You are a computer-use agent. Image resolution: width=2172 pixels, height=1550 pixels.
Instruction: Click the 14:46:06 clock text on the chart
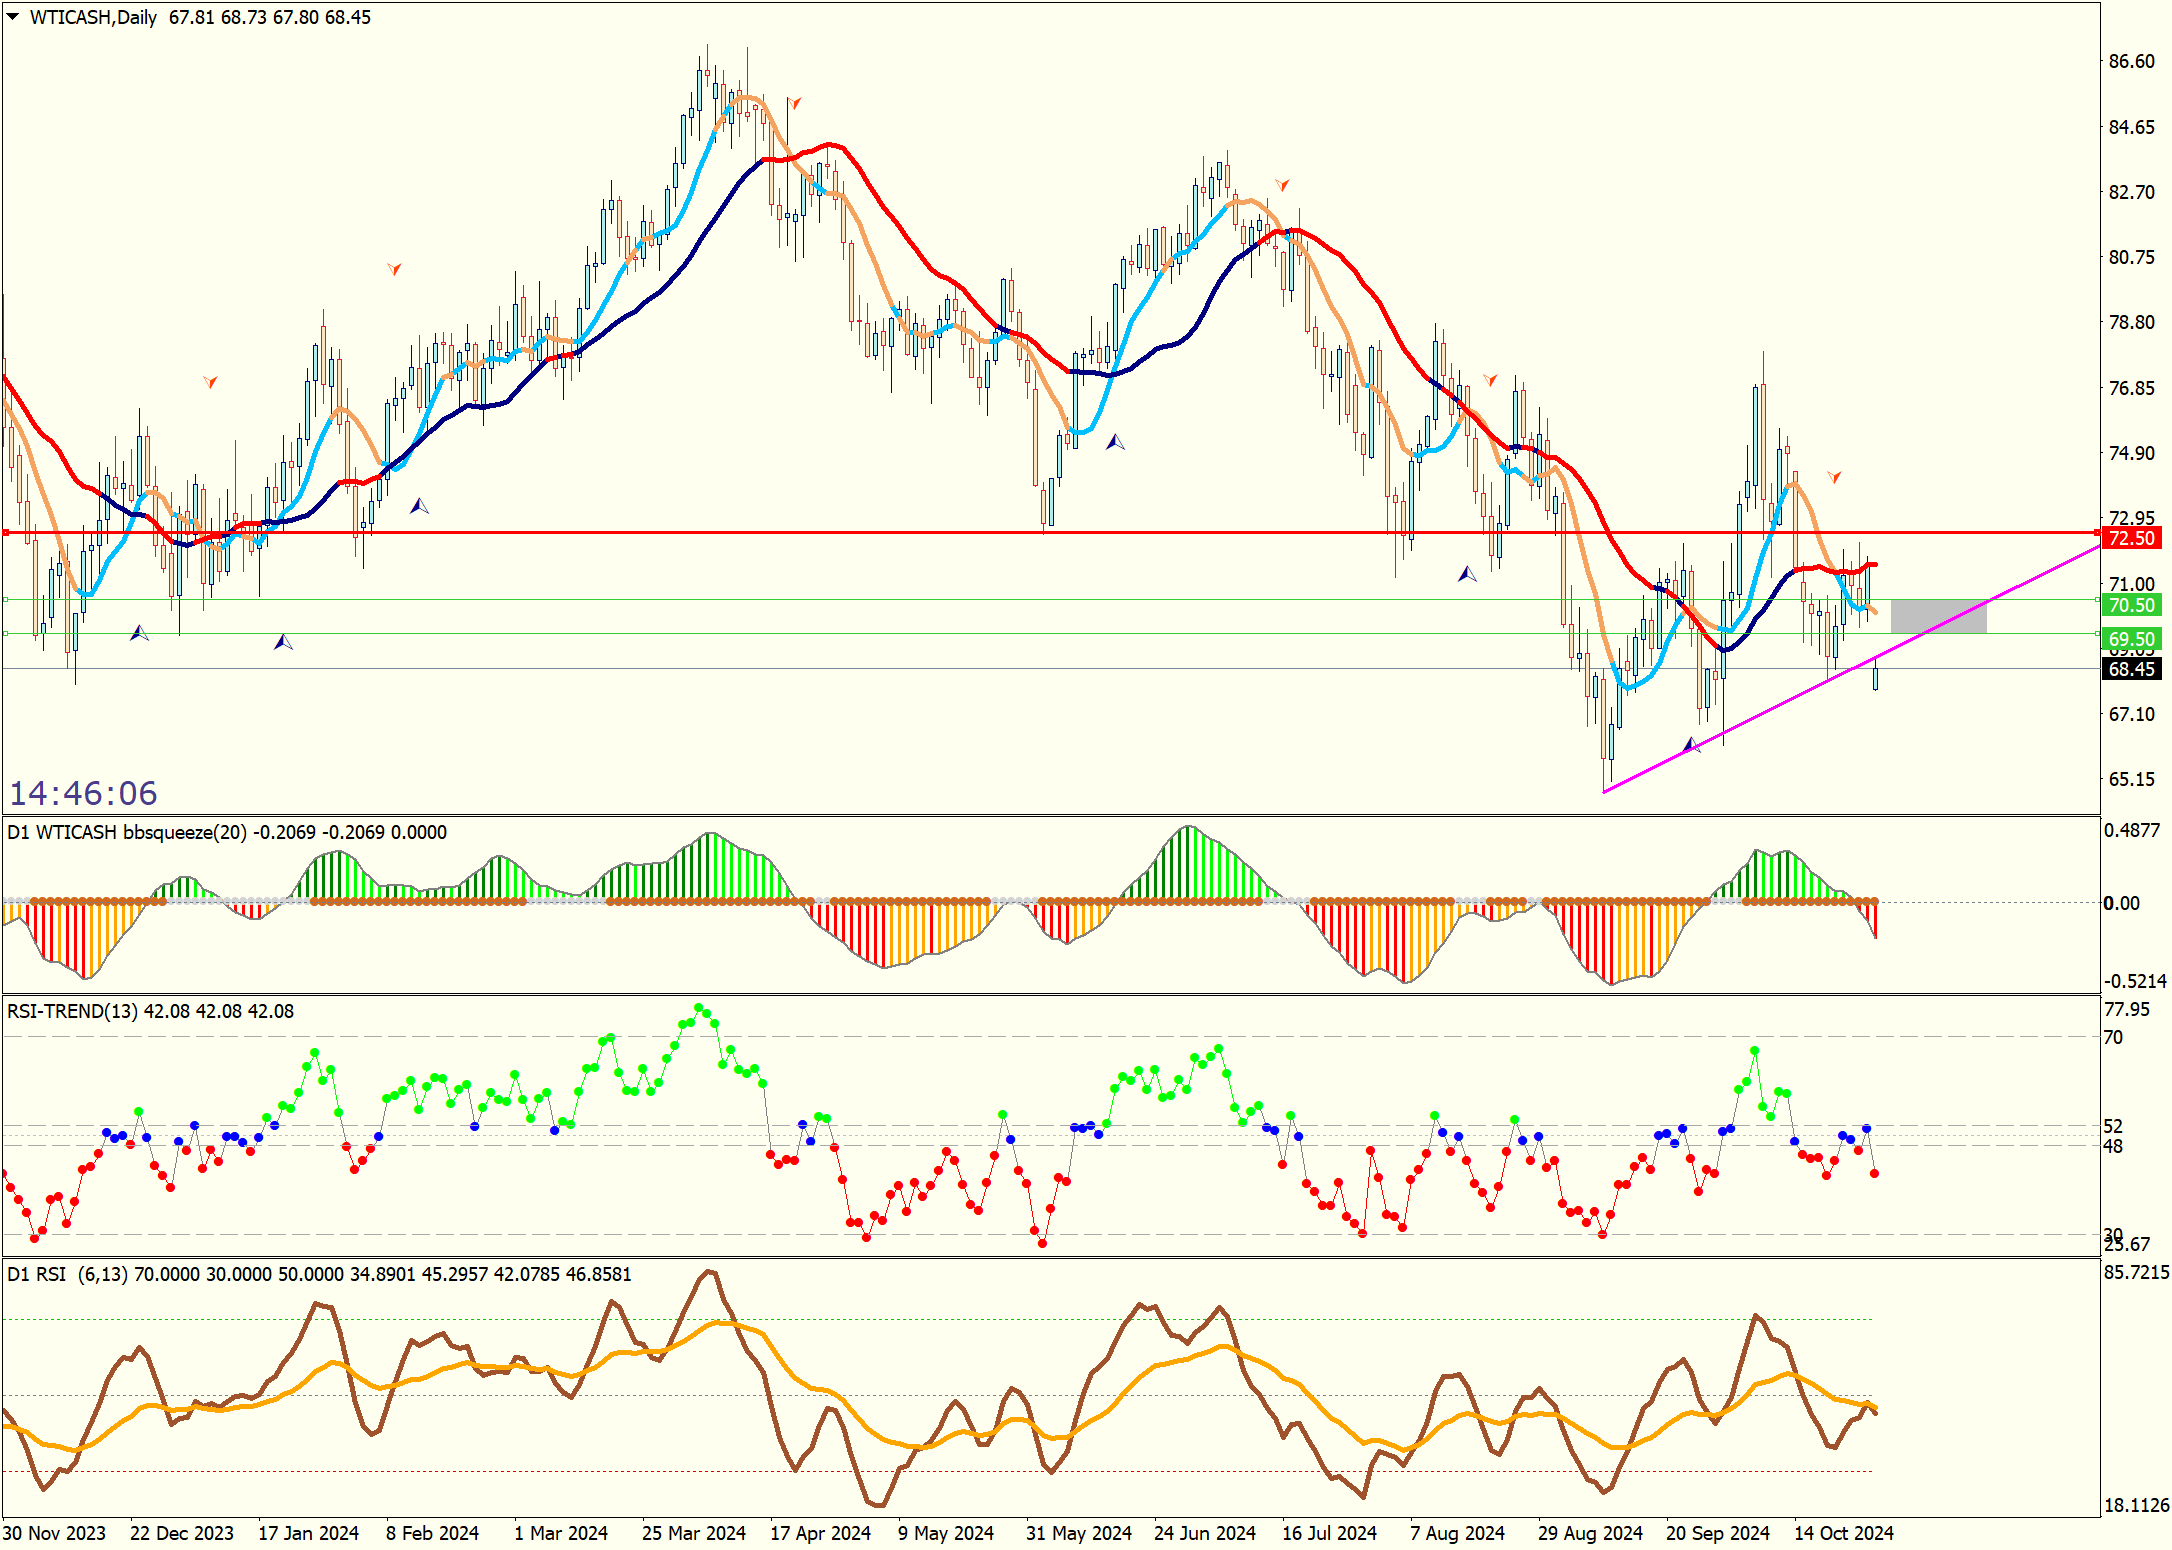point(83,793)
